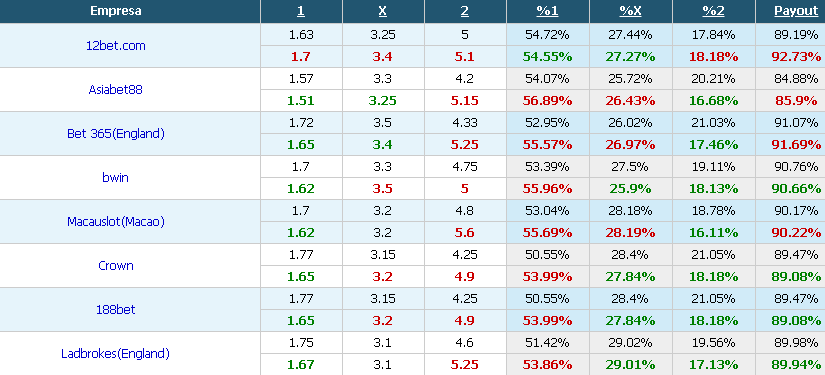
Task: Sort by the %X column header
Action: 630,11
